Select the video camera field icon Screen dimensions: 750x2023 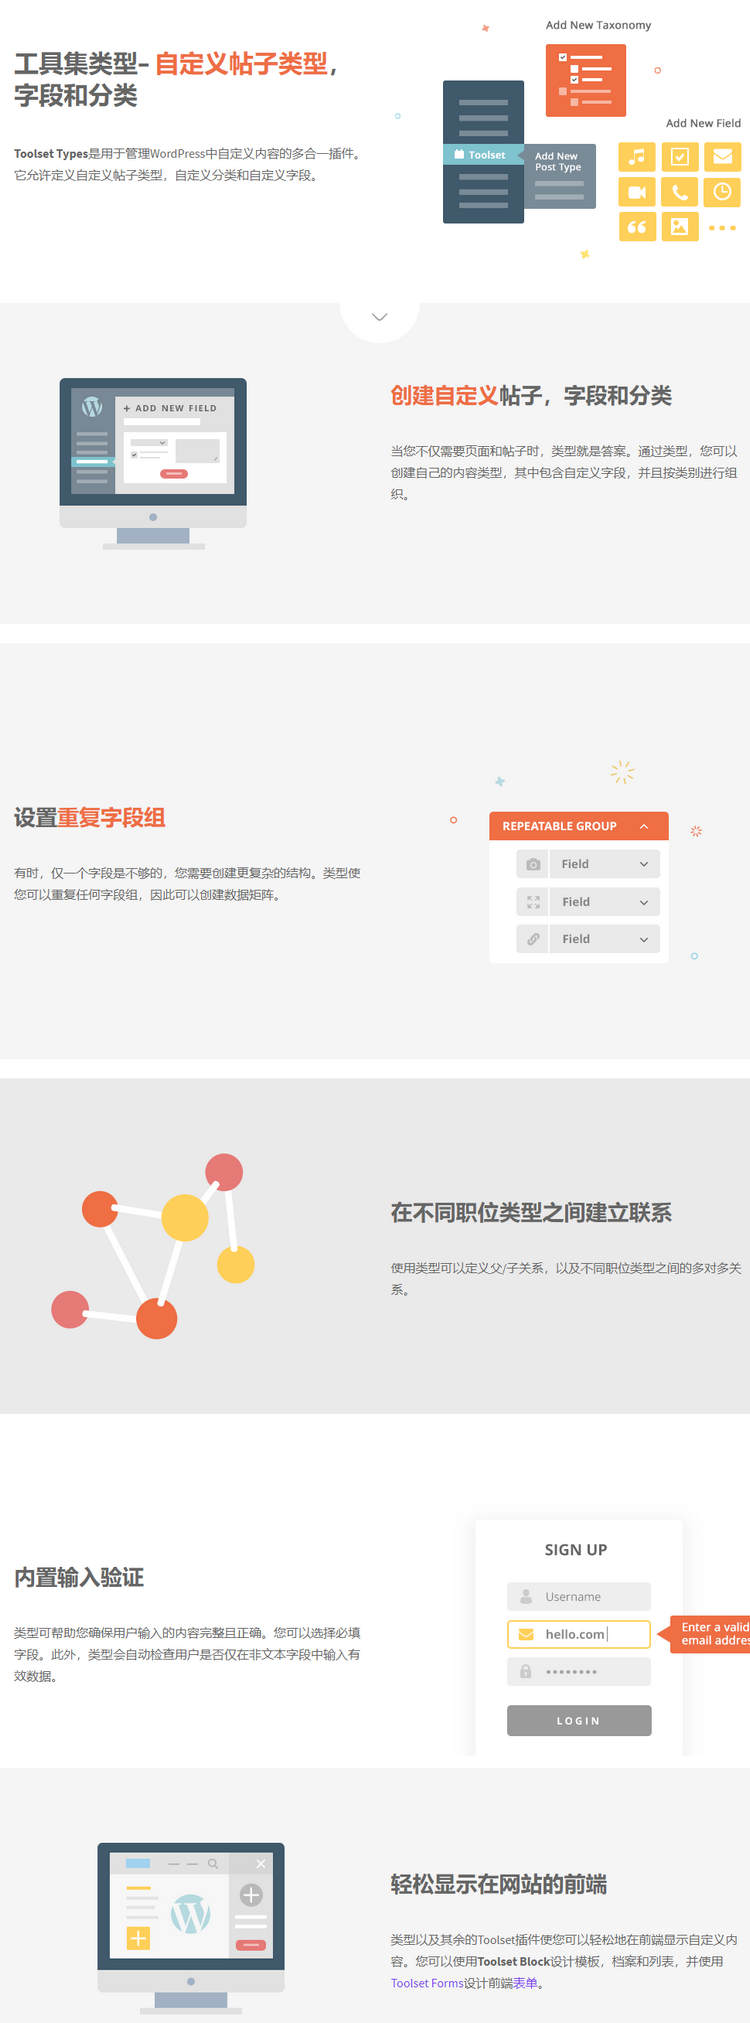tap(637, 192)
